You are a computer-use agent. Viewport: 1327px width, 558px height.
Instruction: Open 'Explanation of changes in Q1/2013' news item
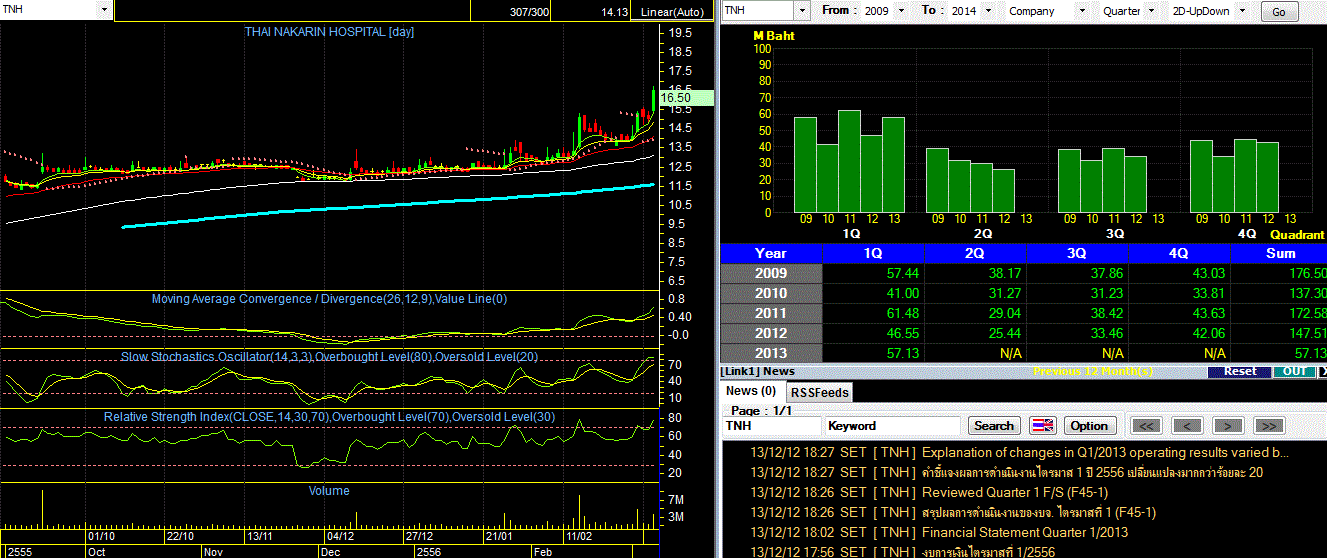coord(1105,452)
